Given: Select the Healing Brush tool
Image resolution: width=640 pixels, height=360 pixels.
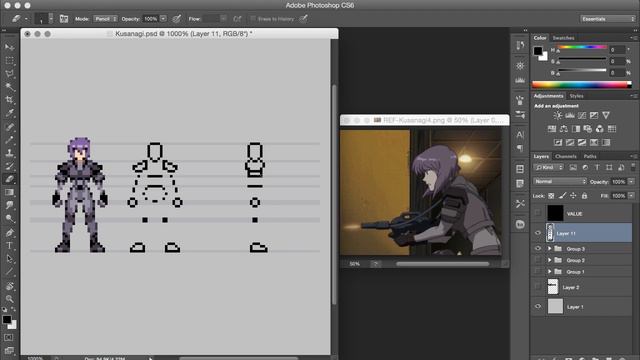Looking at the screenshot, I should click(x=9, y=127).
